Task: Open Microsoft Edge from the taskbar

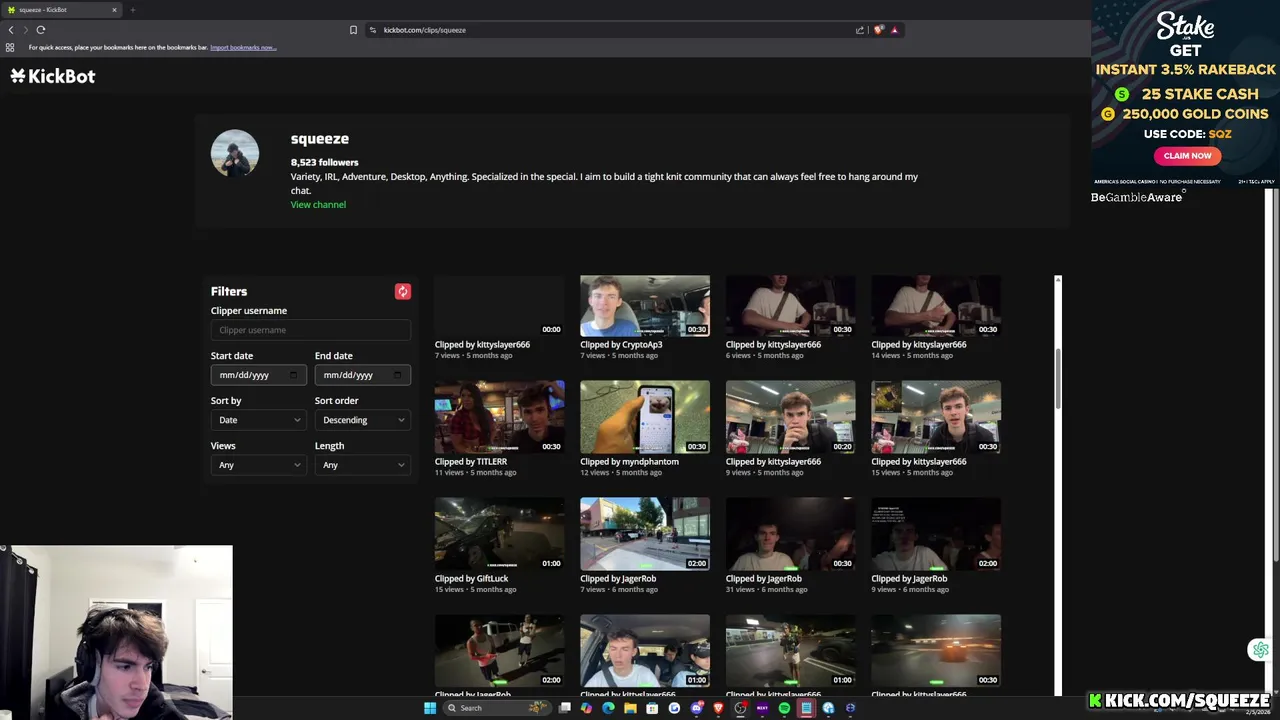Action: [x=608, y=708]
